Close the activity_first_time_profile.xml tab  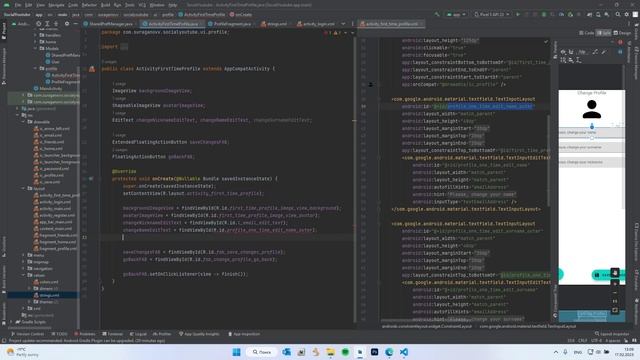[x=422, y=24]
